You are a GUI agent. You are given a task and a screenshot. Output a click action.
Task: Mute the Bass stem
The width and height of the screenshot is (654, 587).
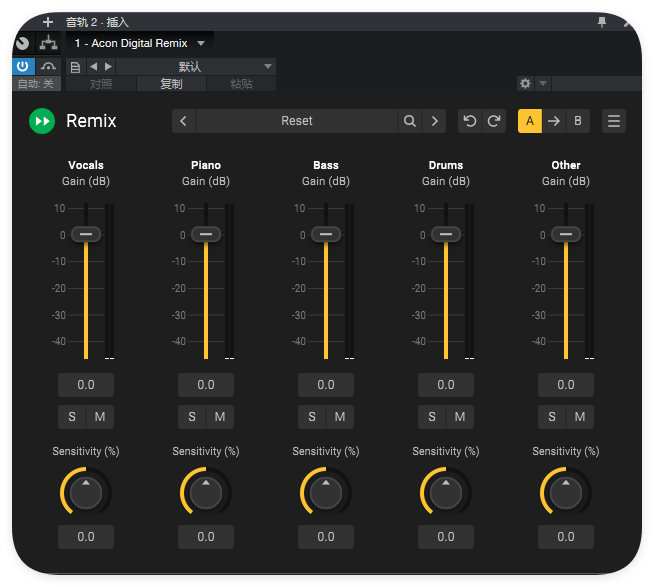pyautogui.click(x=340, y=417)
